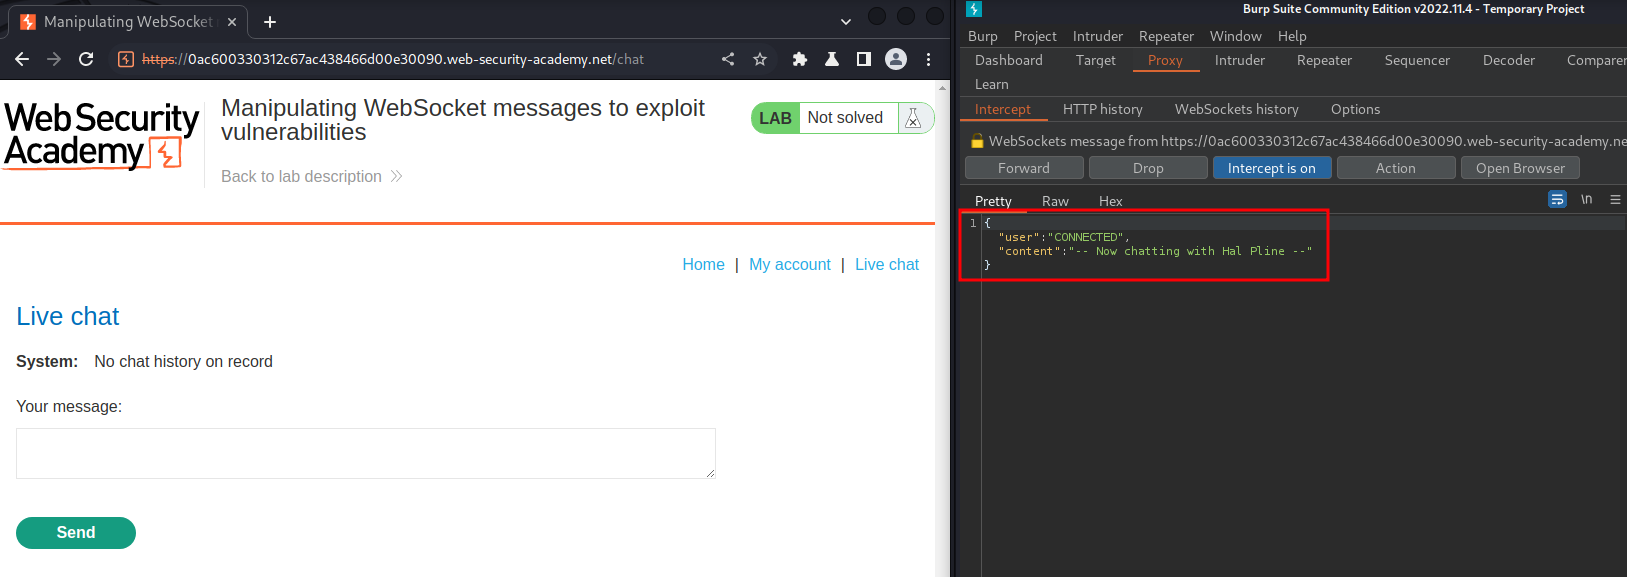The height and width of the screenshot is (577, 1627).
Task: Toggle the Chrome side panel icon
Action: click(864, 59)
